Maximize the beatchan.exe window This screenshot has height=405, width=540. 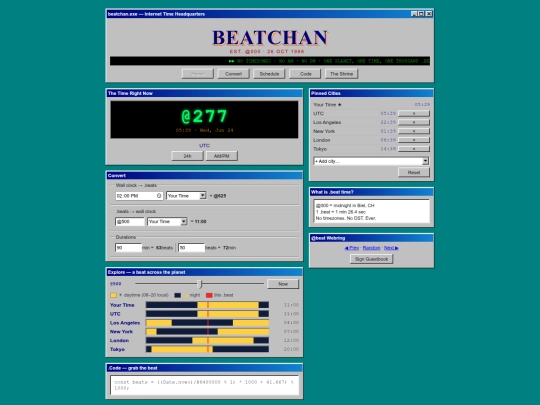(x=421, y=14)
